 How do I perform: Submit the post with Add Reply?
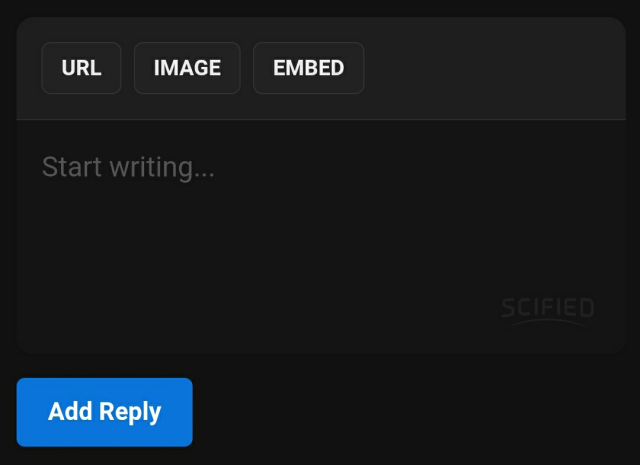coord(104,412)
